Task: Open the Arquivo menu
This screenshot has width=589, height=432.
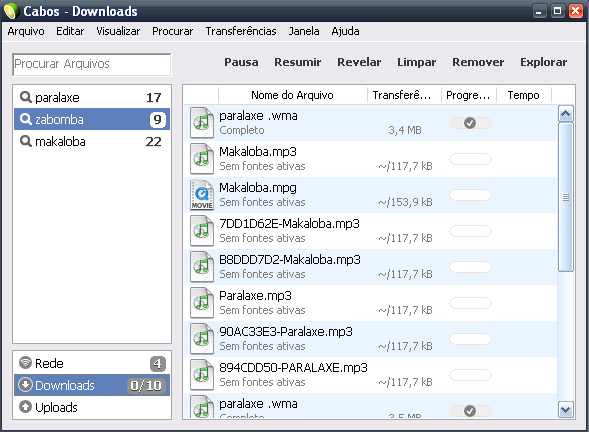Action: coord(26,31)
